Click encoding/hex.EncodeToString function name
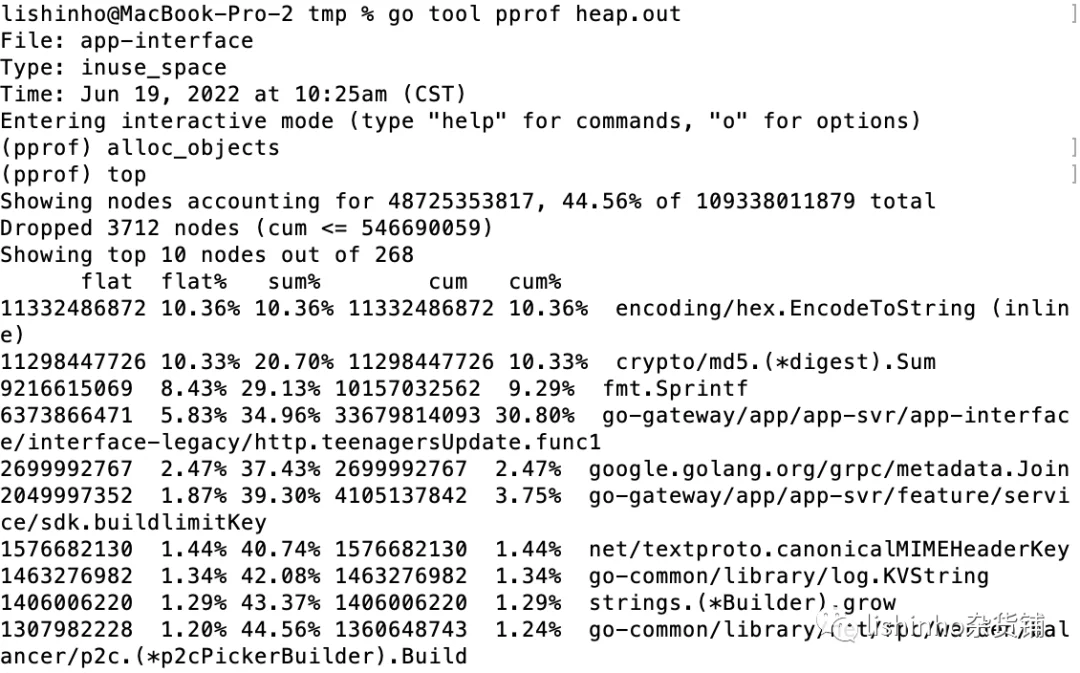Viewport: 1080px width, 673px height. pos(796,308)
